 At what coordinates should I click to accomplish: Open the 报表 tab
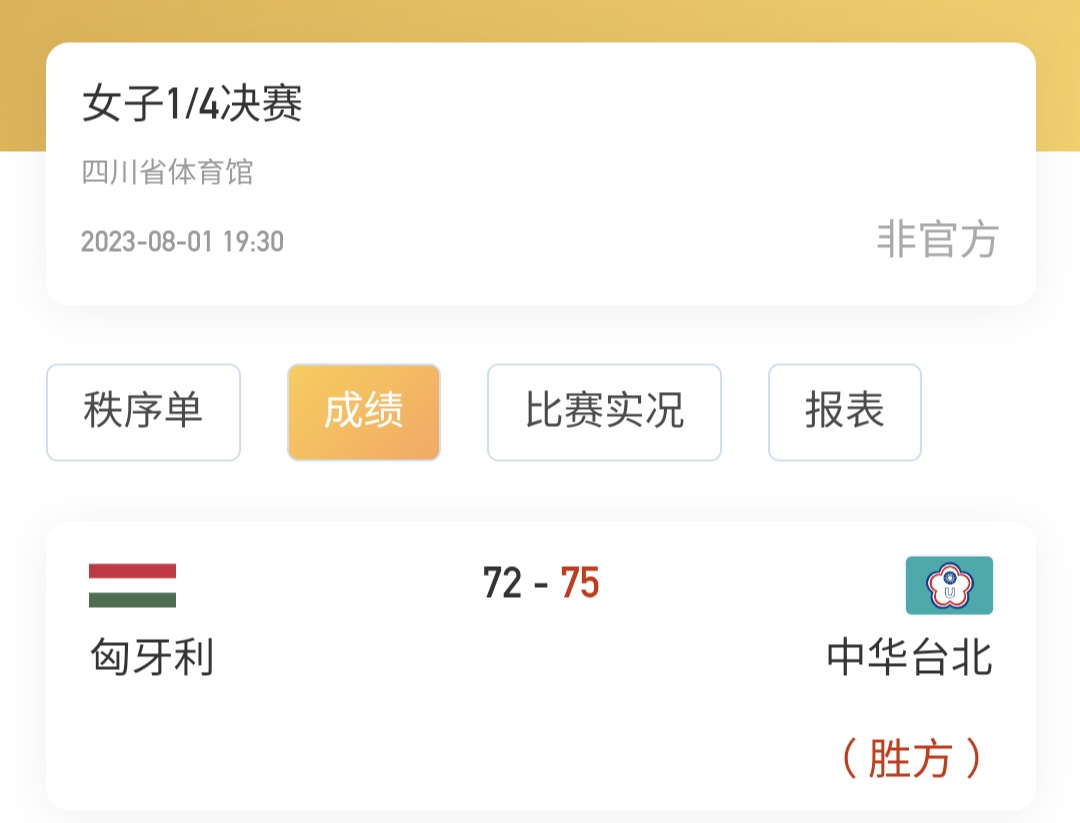click(844, 412)
